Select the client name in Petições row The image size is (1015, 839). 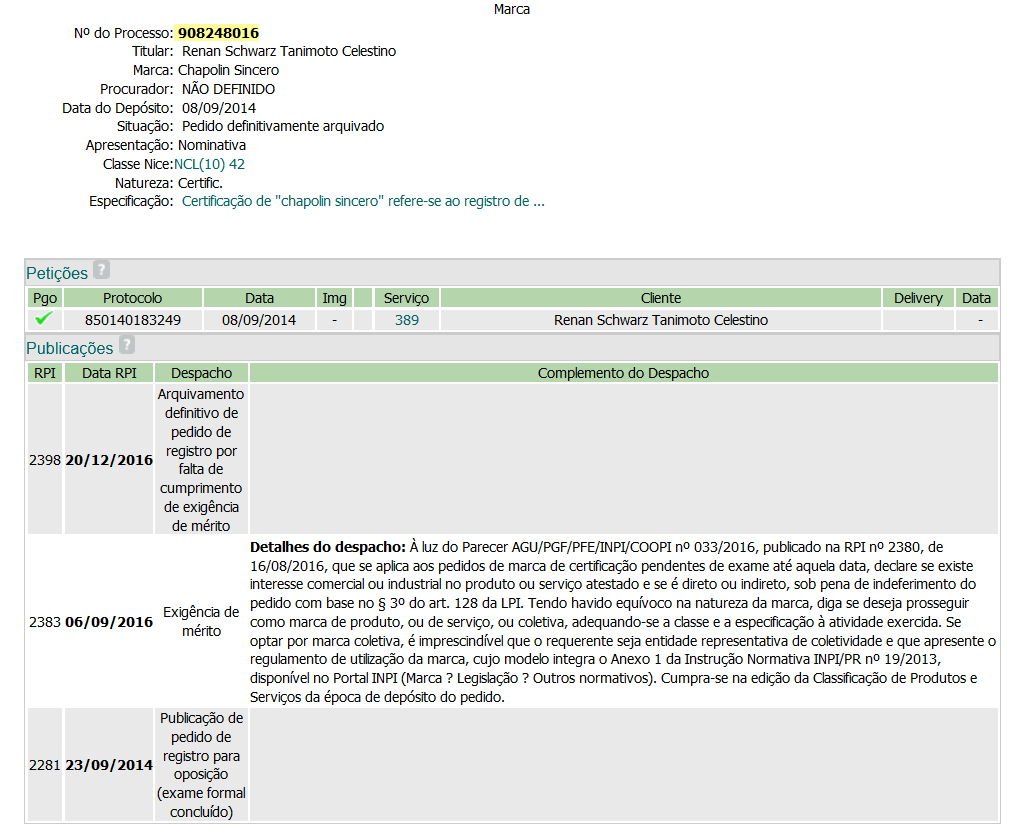click(x=661, y=320)
